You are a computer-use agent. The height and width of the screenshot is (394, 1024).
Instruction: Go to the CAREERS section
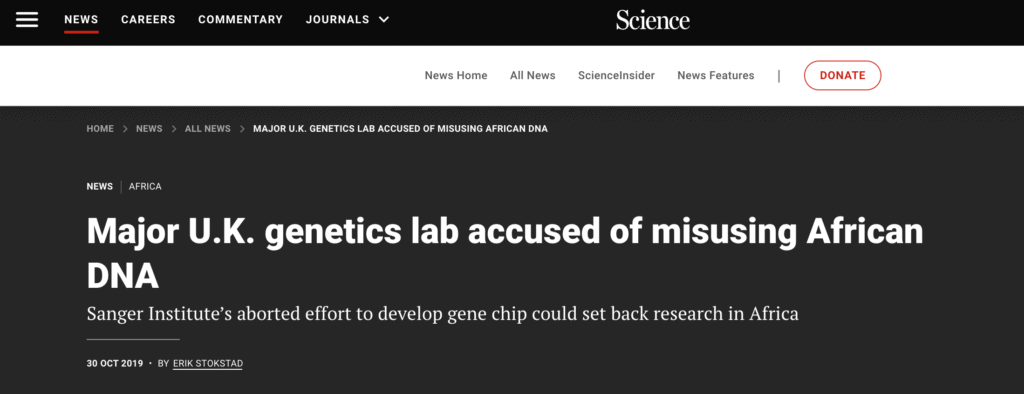(148, 20)
